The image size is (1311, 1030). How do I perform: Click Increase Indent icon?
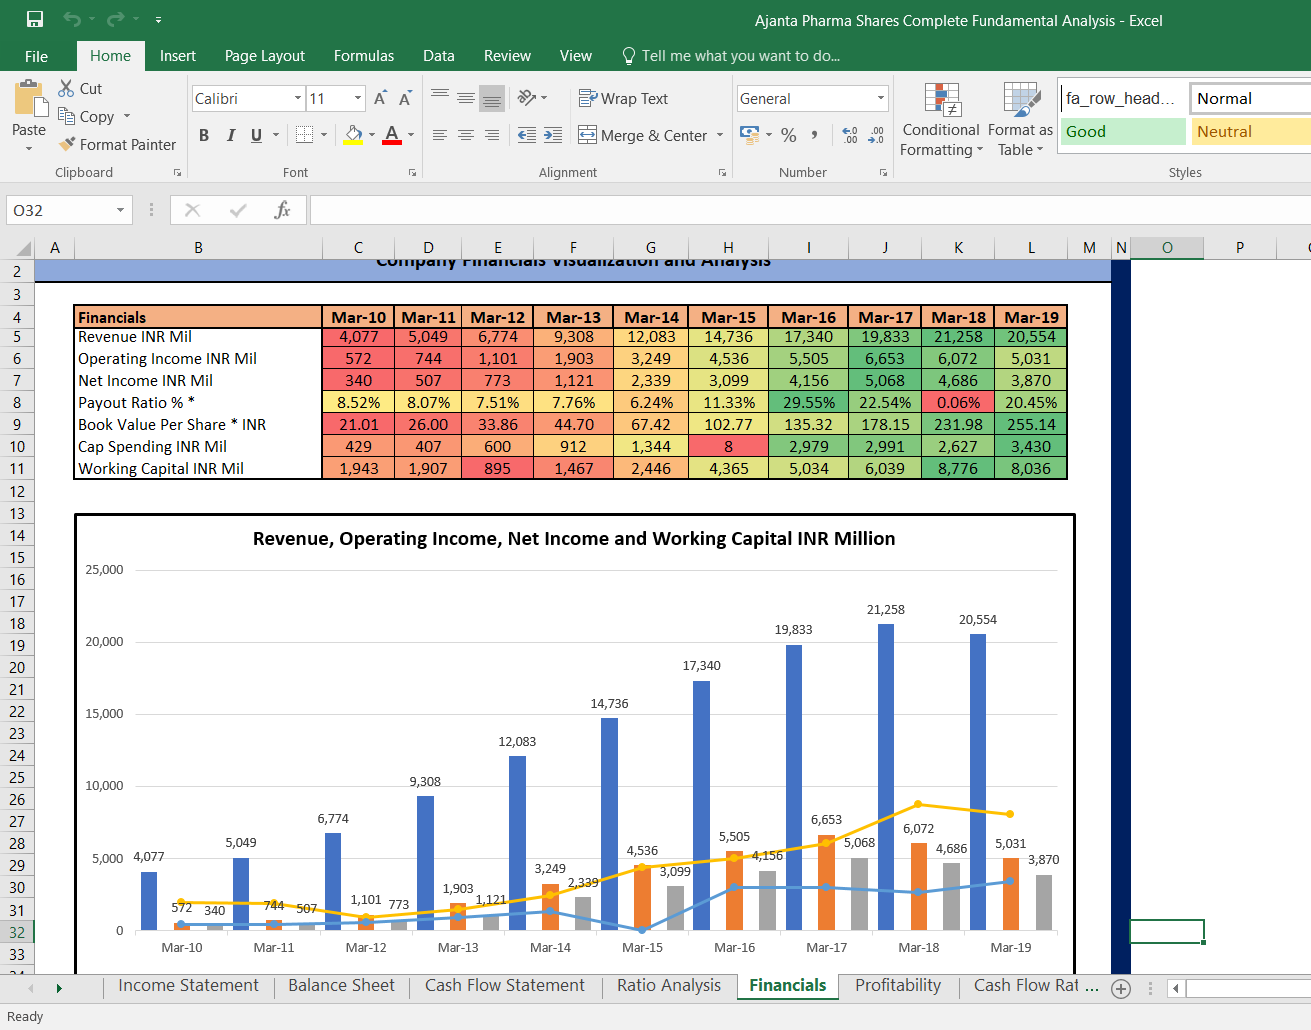(x=553, y=135)
